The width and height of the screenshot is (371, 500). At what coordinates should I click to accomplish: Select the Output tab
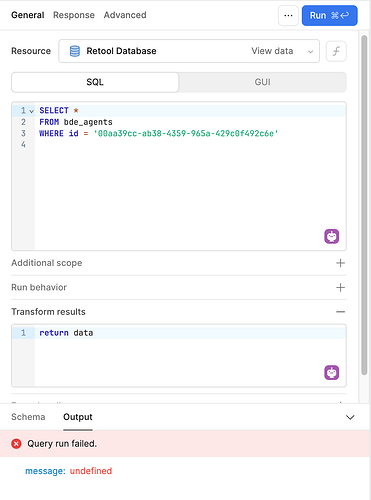[78, 417]
